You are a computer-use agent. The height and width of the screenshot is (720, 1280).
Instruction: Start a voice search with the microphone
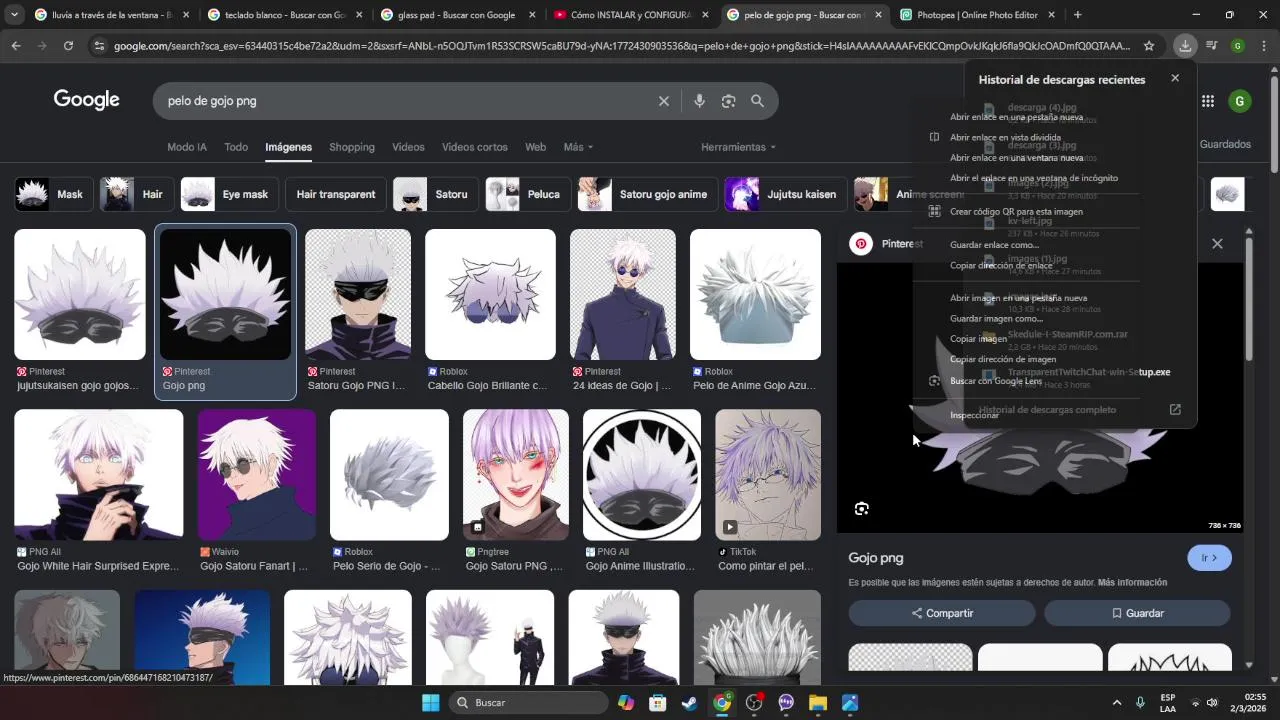coord(699,101)
